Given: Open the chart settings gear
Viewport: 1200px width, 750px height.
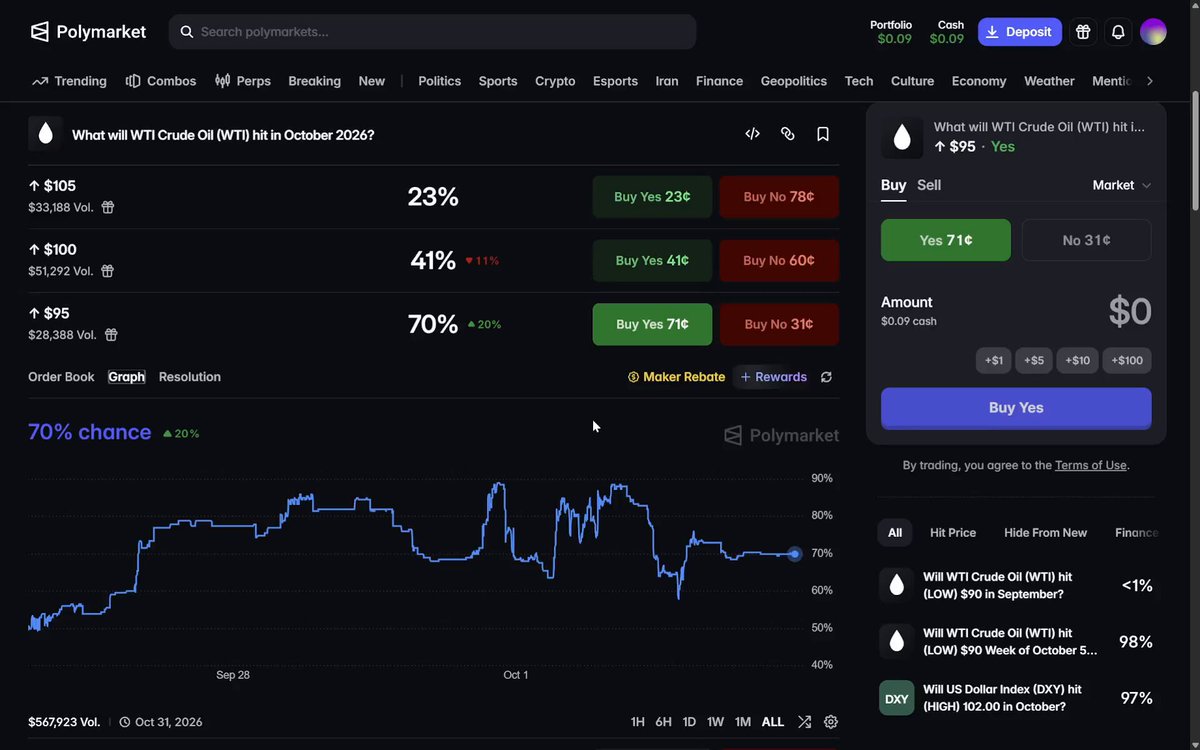Looking at the screenshot, I should pos(831,722).
